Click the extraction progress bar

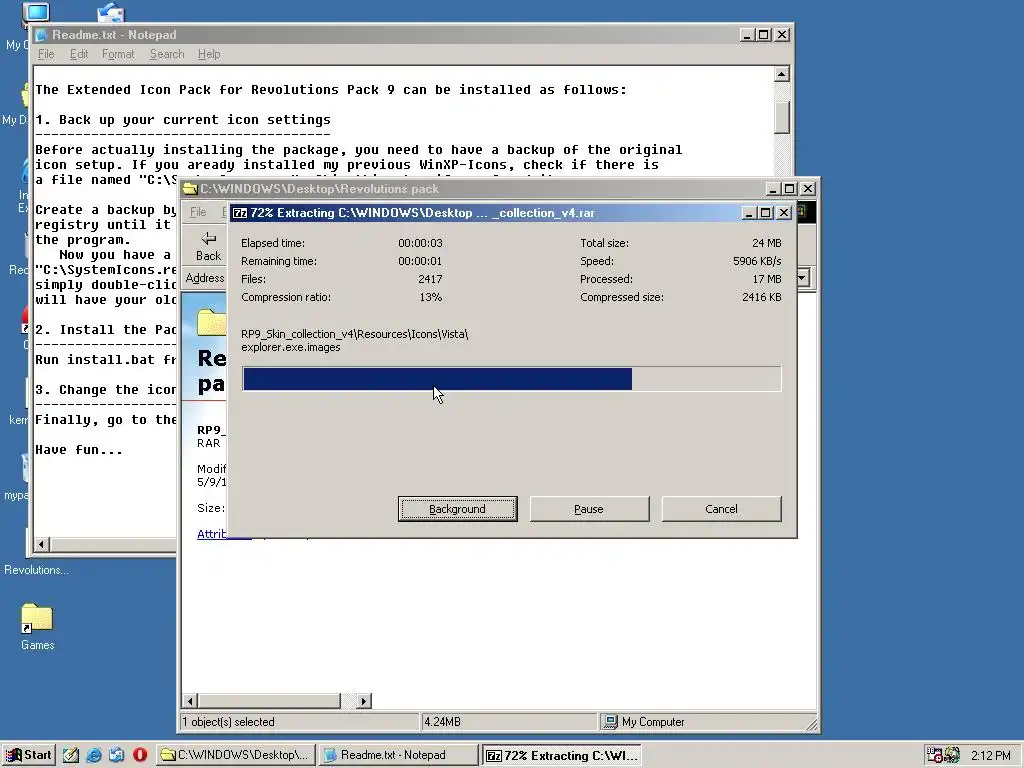(x=511, y=379)
